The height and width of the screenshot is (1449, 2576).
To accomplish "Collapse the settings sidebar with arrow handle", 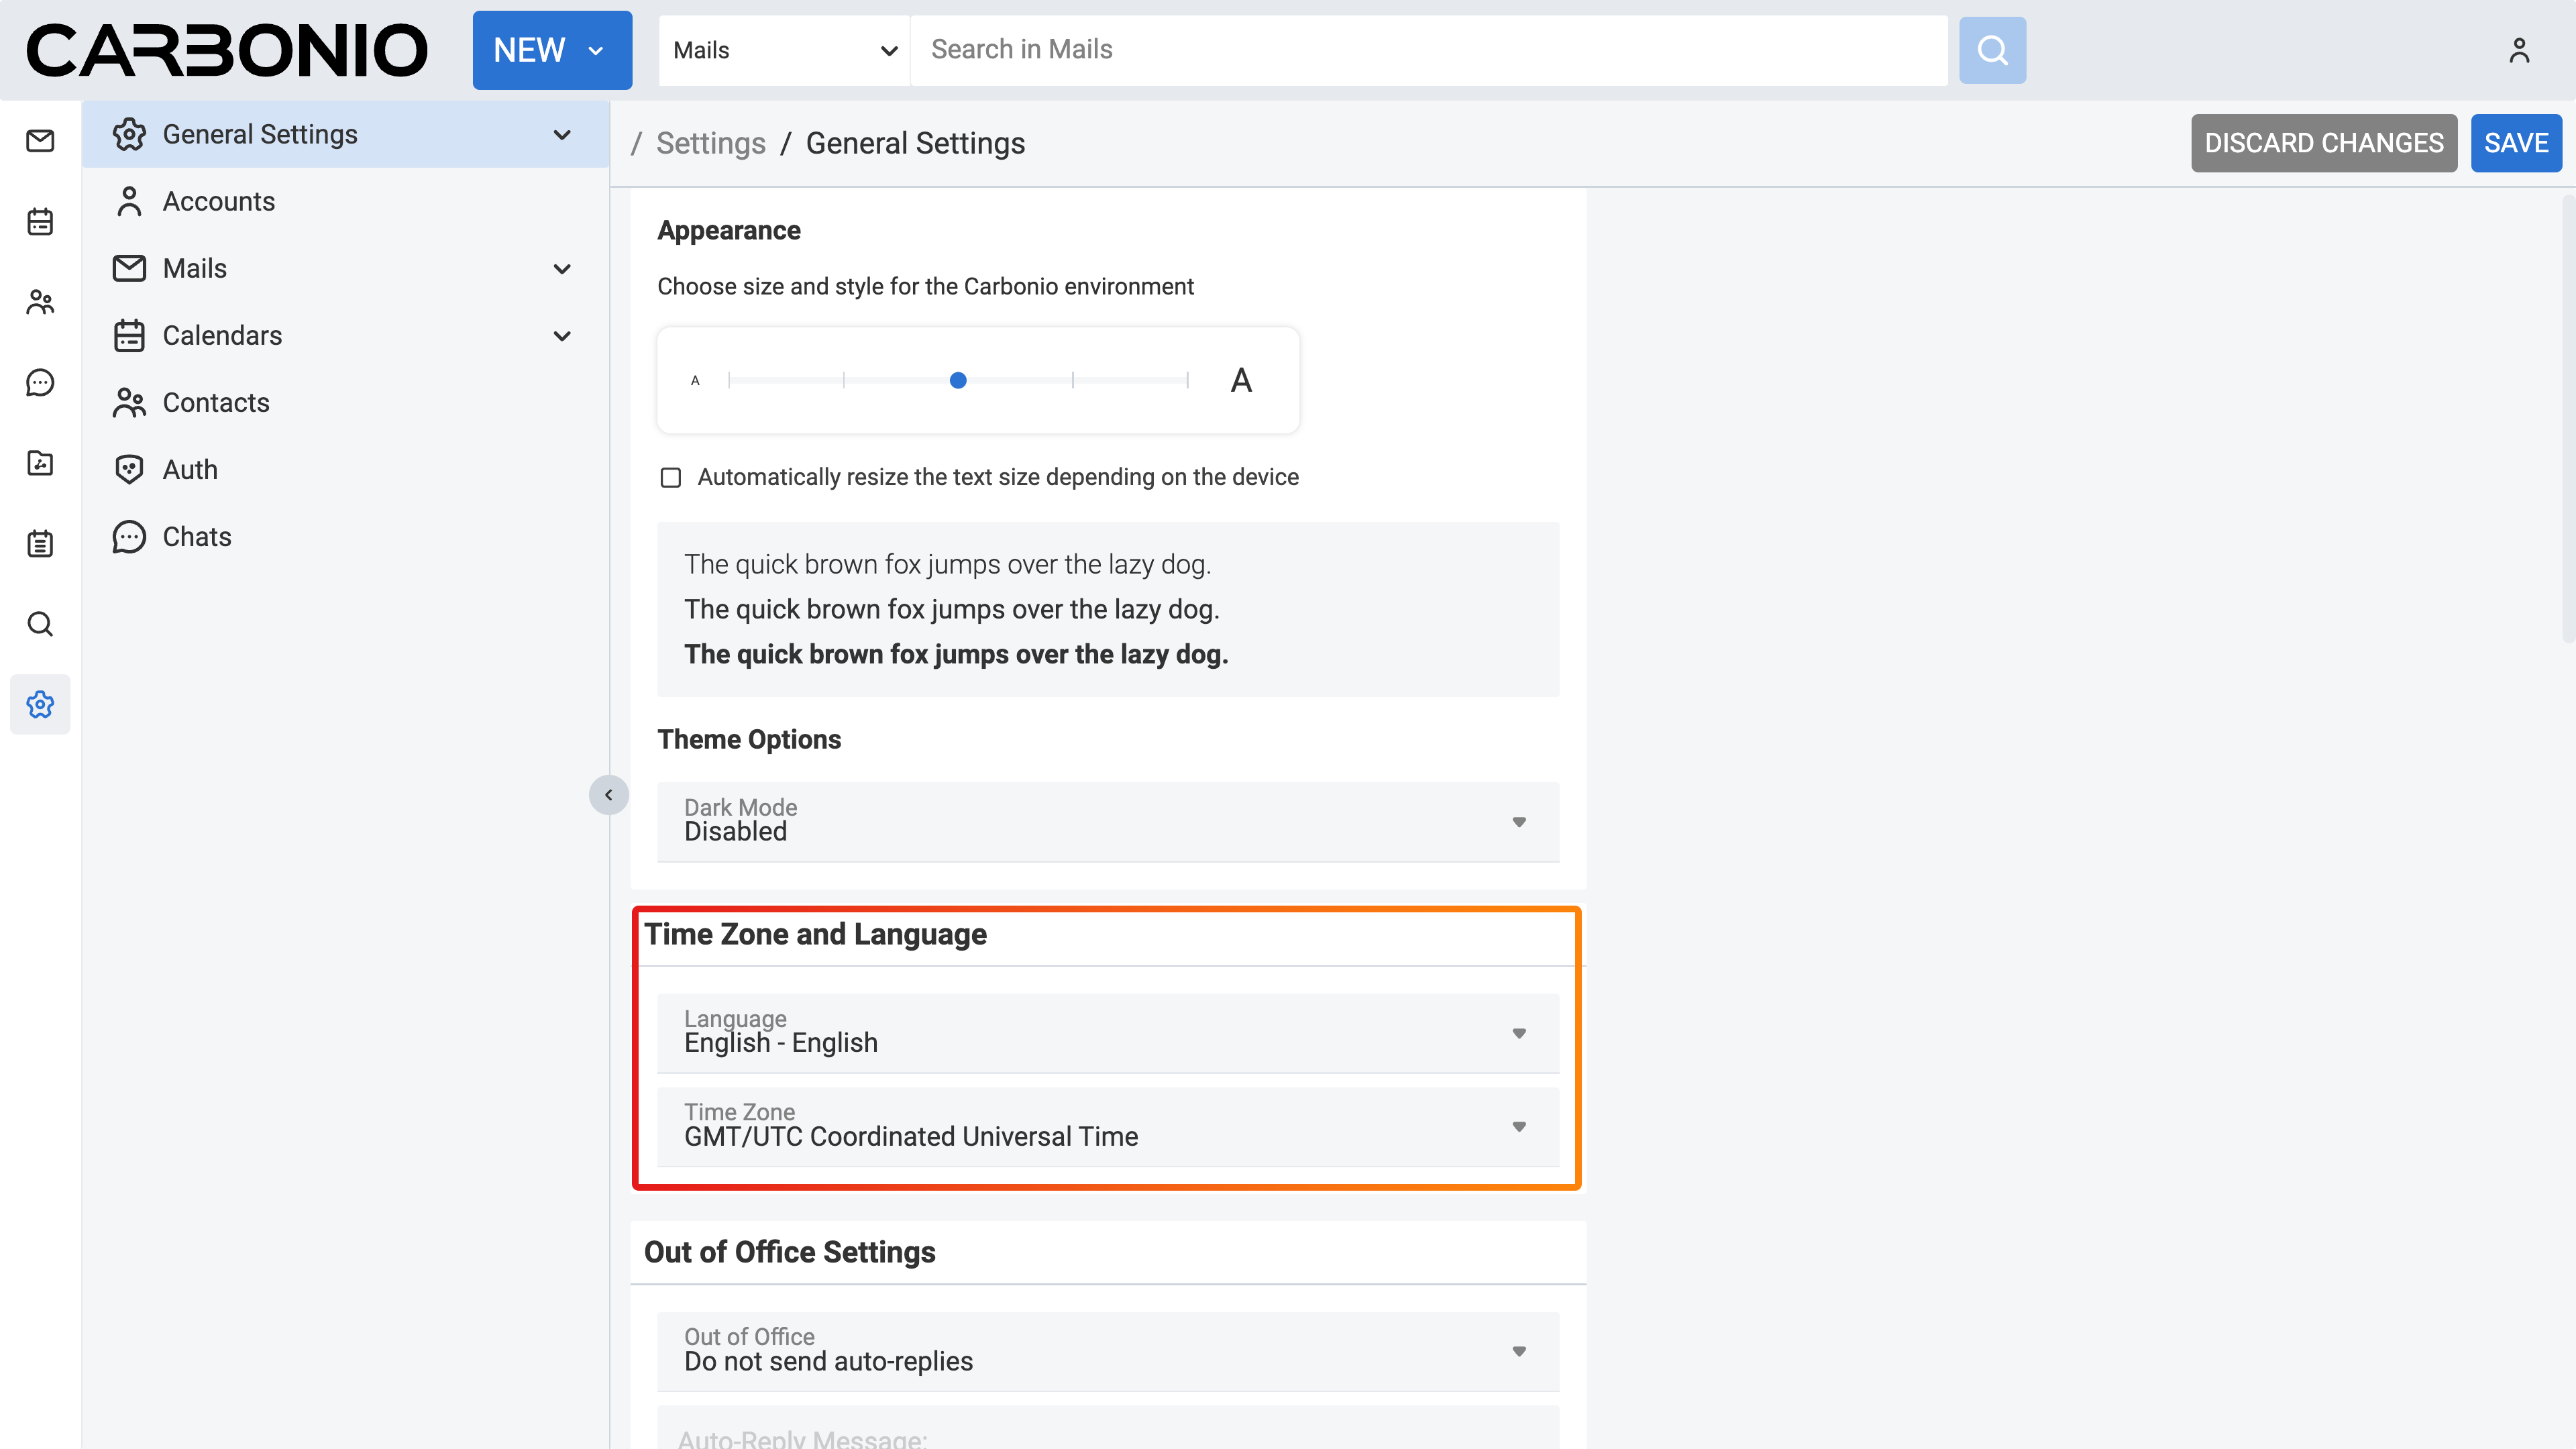I will click(608, 795).
